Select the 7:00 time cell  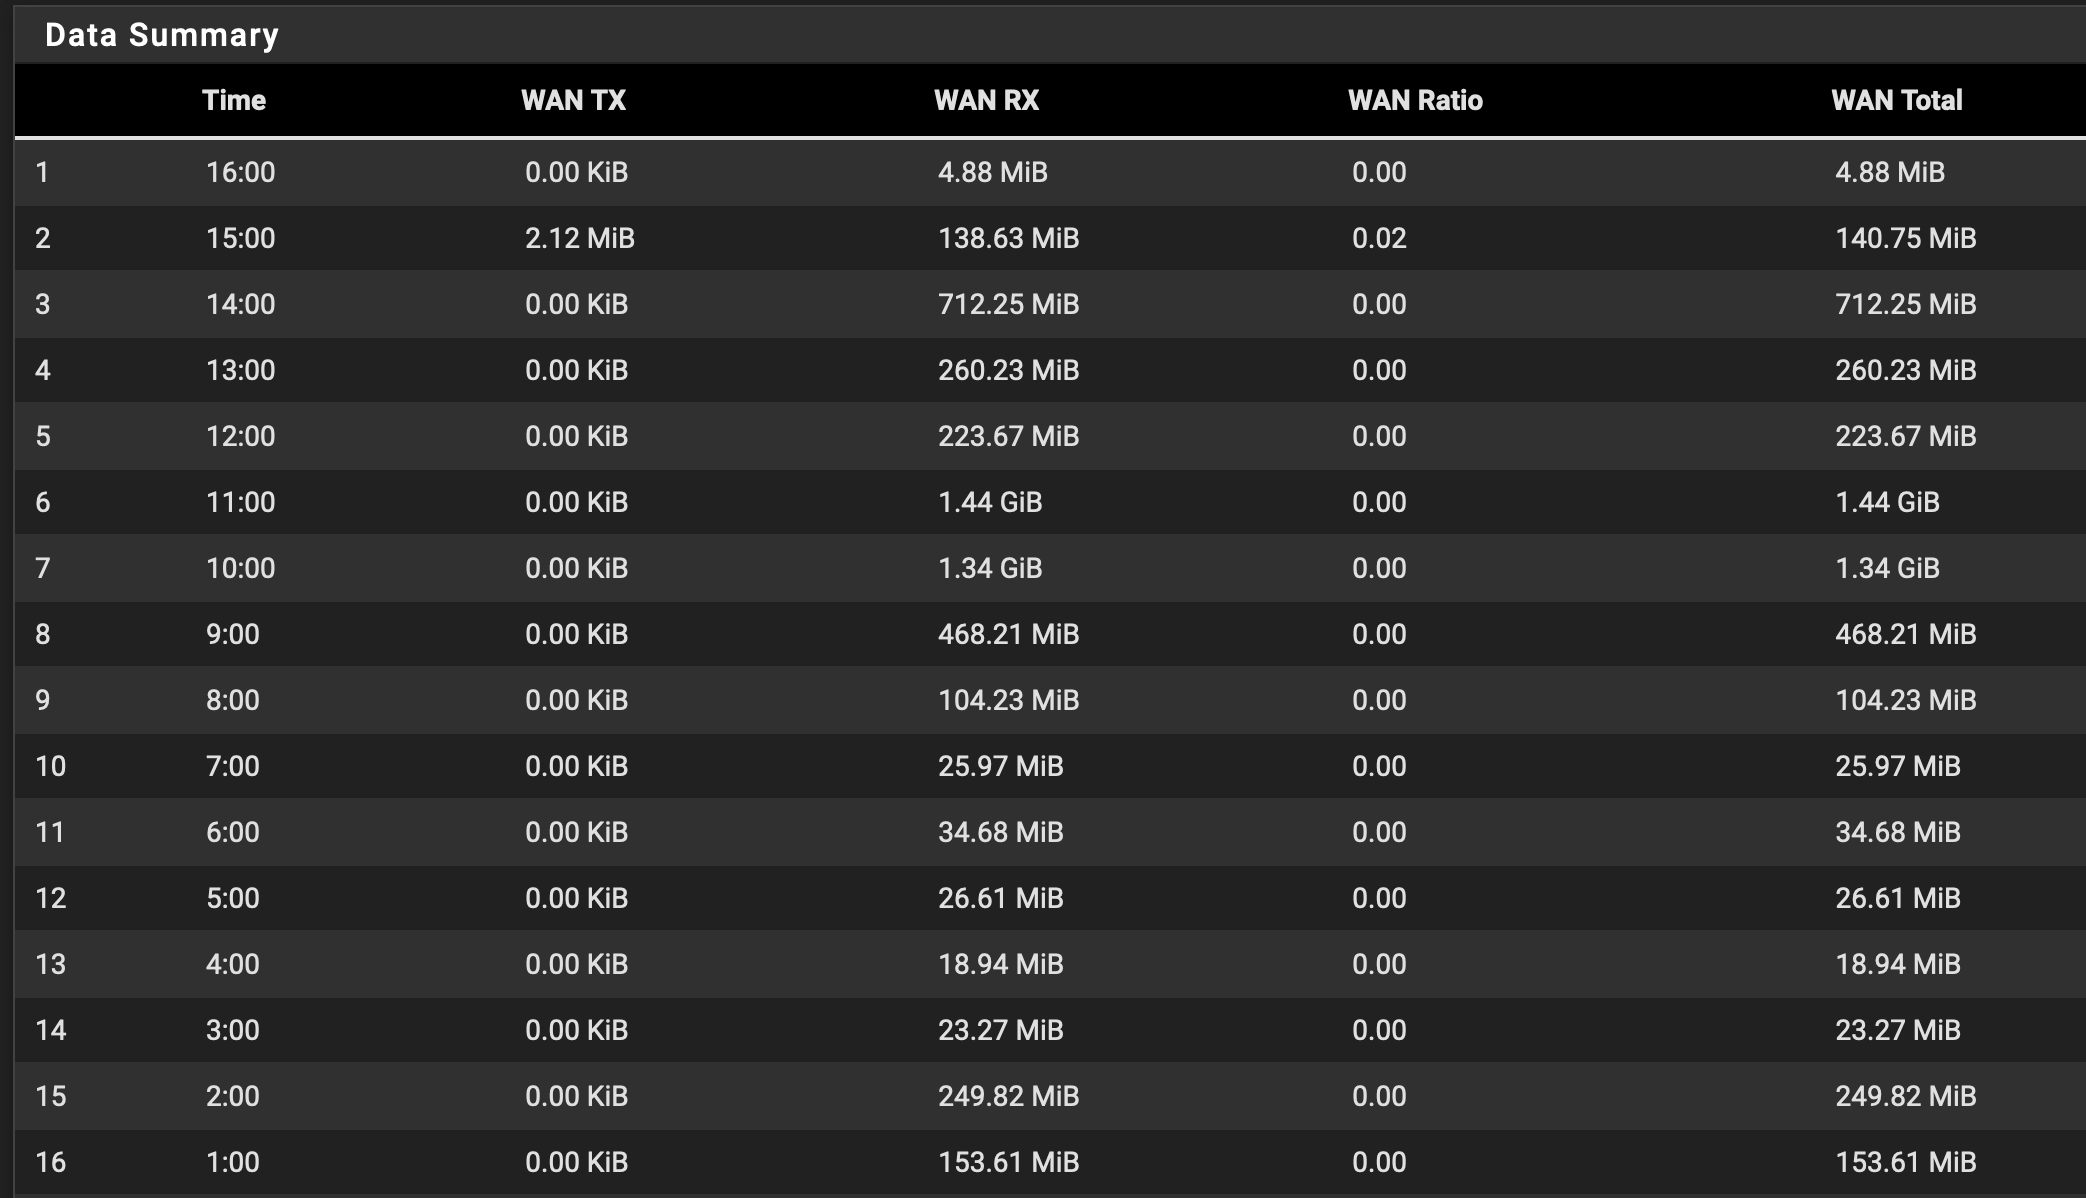[x=233, y=766]
